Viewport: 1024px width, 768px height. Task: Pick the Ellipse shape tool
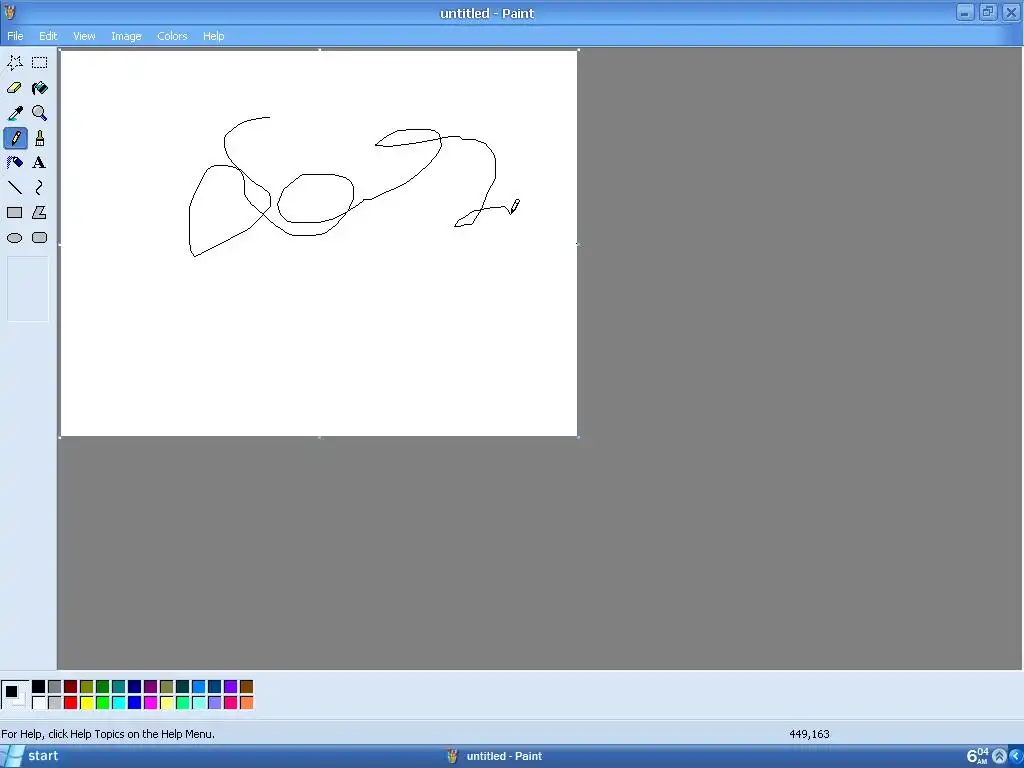(14, 238)
